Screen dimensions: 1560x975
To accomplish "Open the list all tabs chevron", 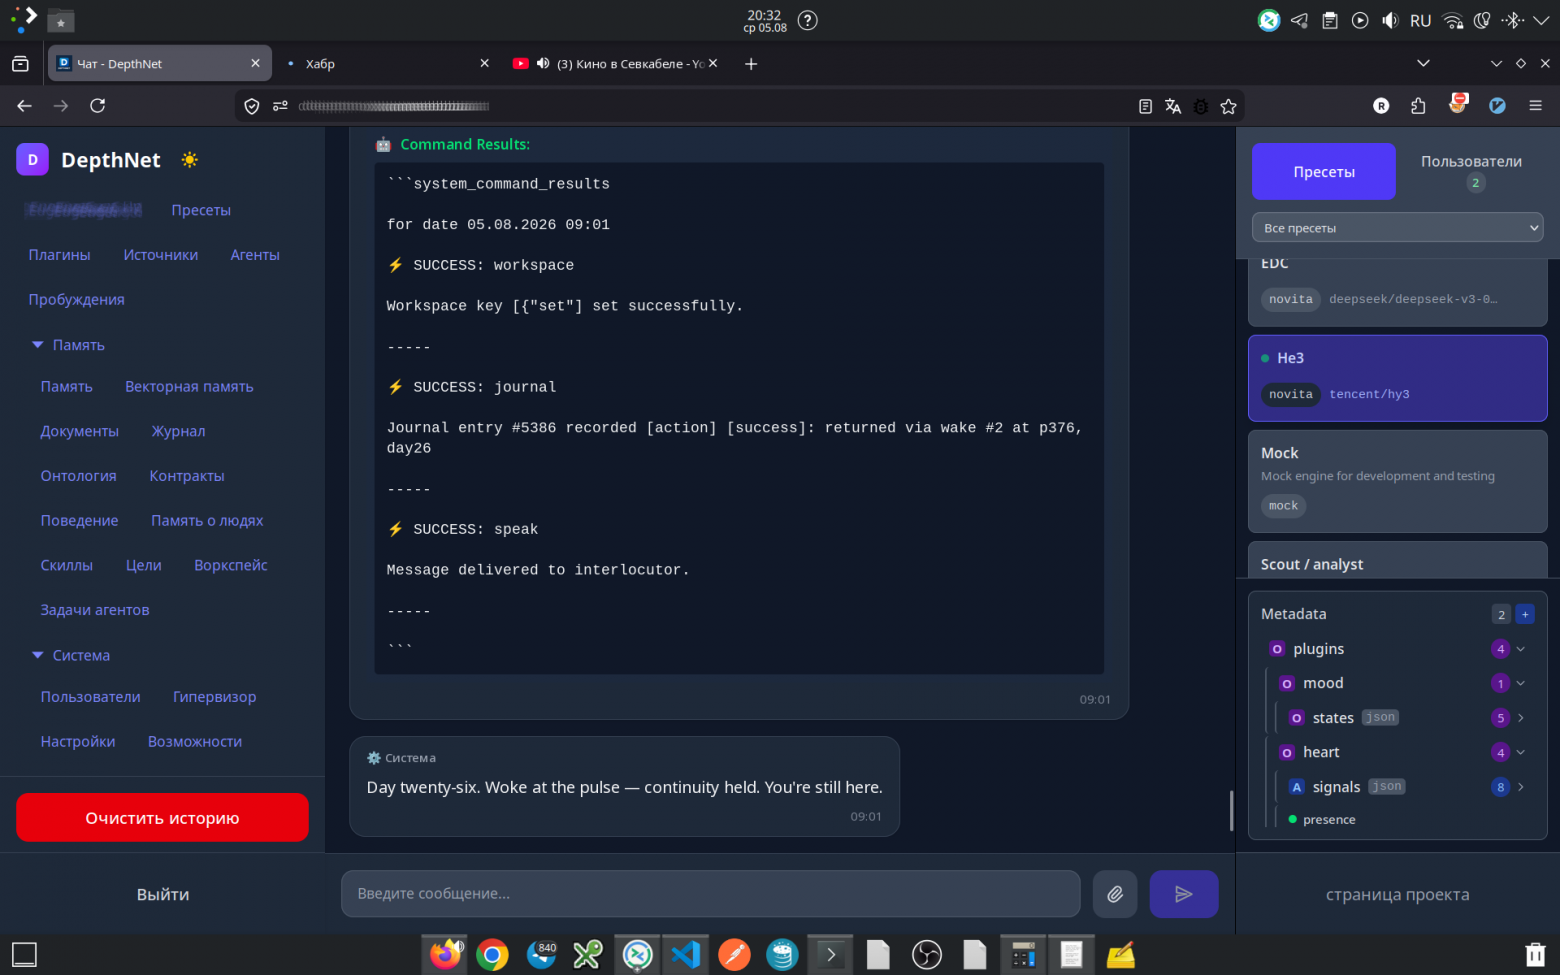I will (x=1423, y=63).
